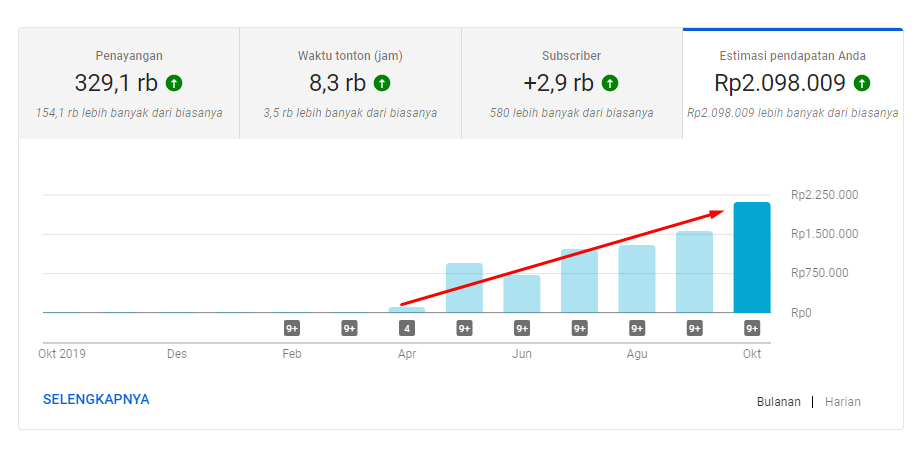
Task: Click green up arrow beside 8,3 rb
Action: tap(381, 83)
